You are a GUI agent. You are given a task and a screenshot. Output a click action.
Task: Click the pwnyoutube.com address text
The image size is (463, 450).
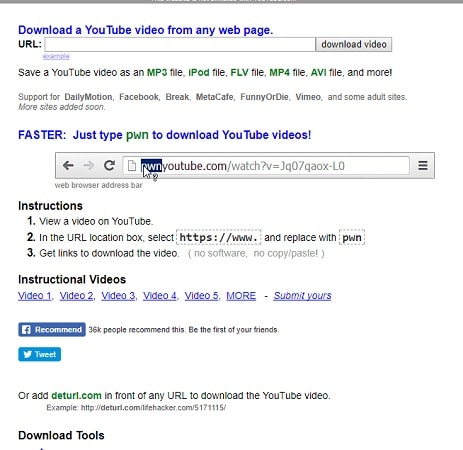[243, 166]
